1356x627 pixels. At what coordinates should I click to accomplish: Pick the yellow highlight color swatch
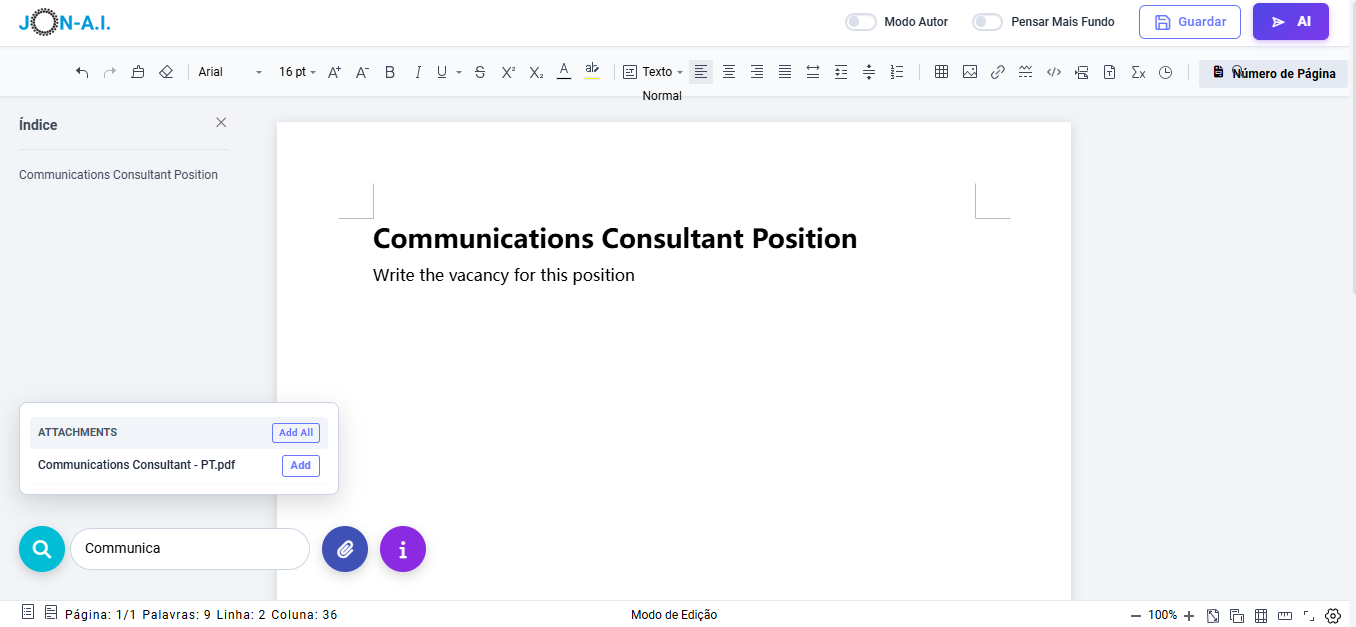(x=592, y=72)
